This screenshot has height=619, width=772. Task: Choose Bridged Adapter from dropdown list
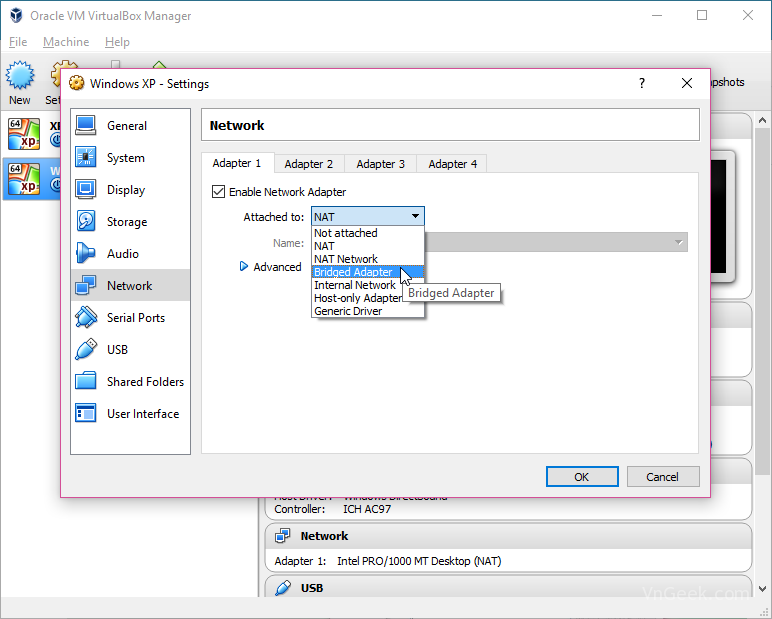tap(367, 272)
